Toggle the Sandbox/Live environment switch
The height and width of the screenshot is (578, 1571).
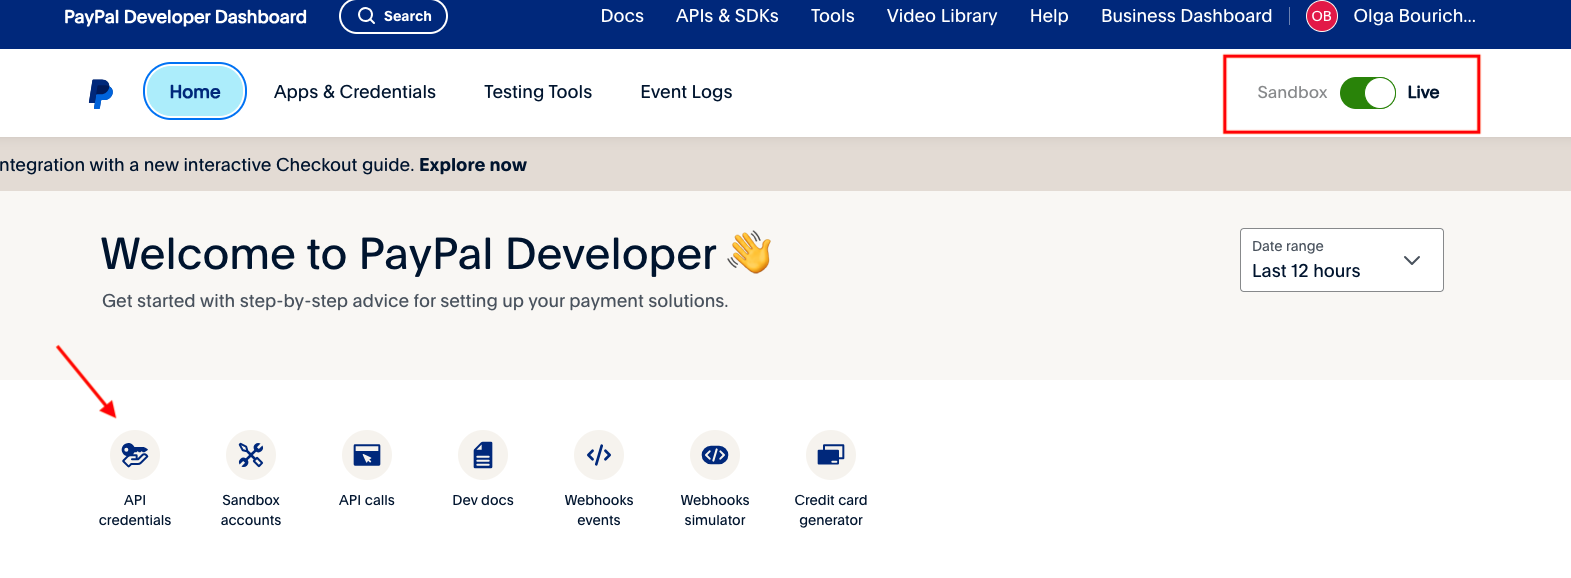1368,93
